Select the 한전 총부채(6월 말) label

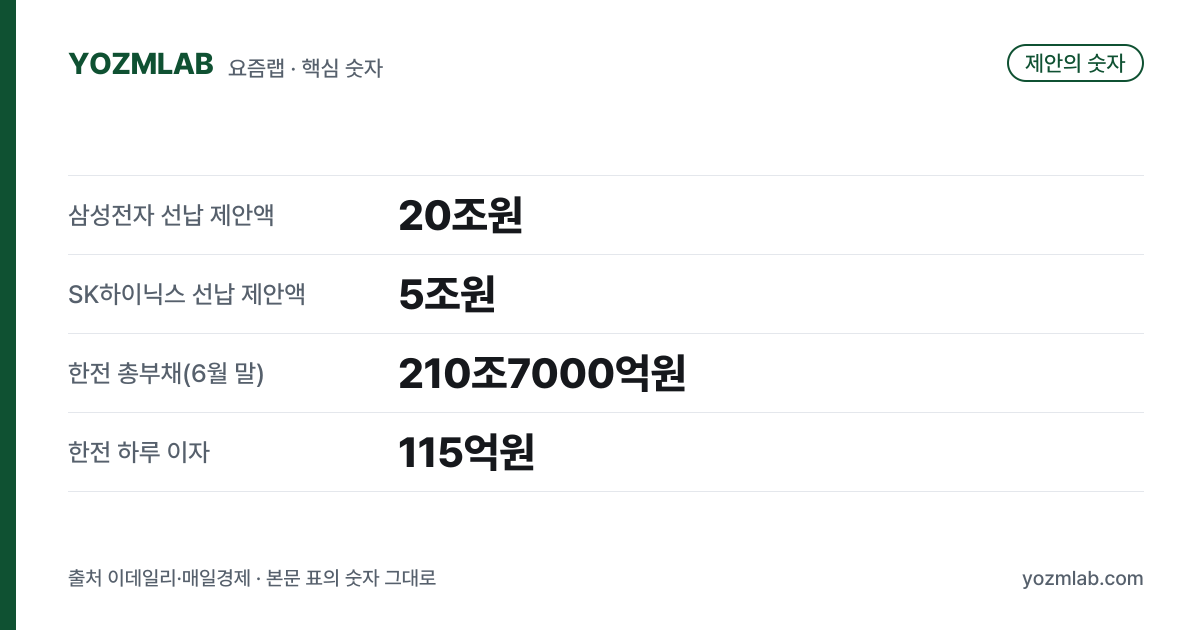[x=166, y=373]
